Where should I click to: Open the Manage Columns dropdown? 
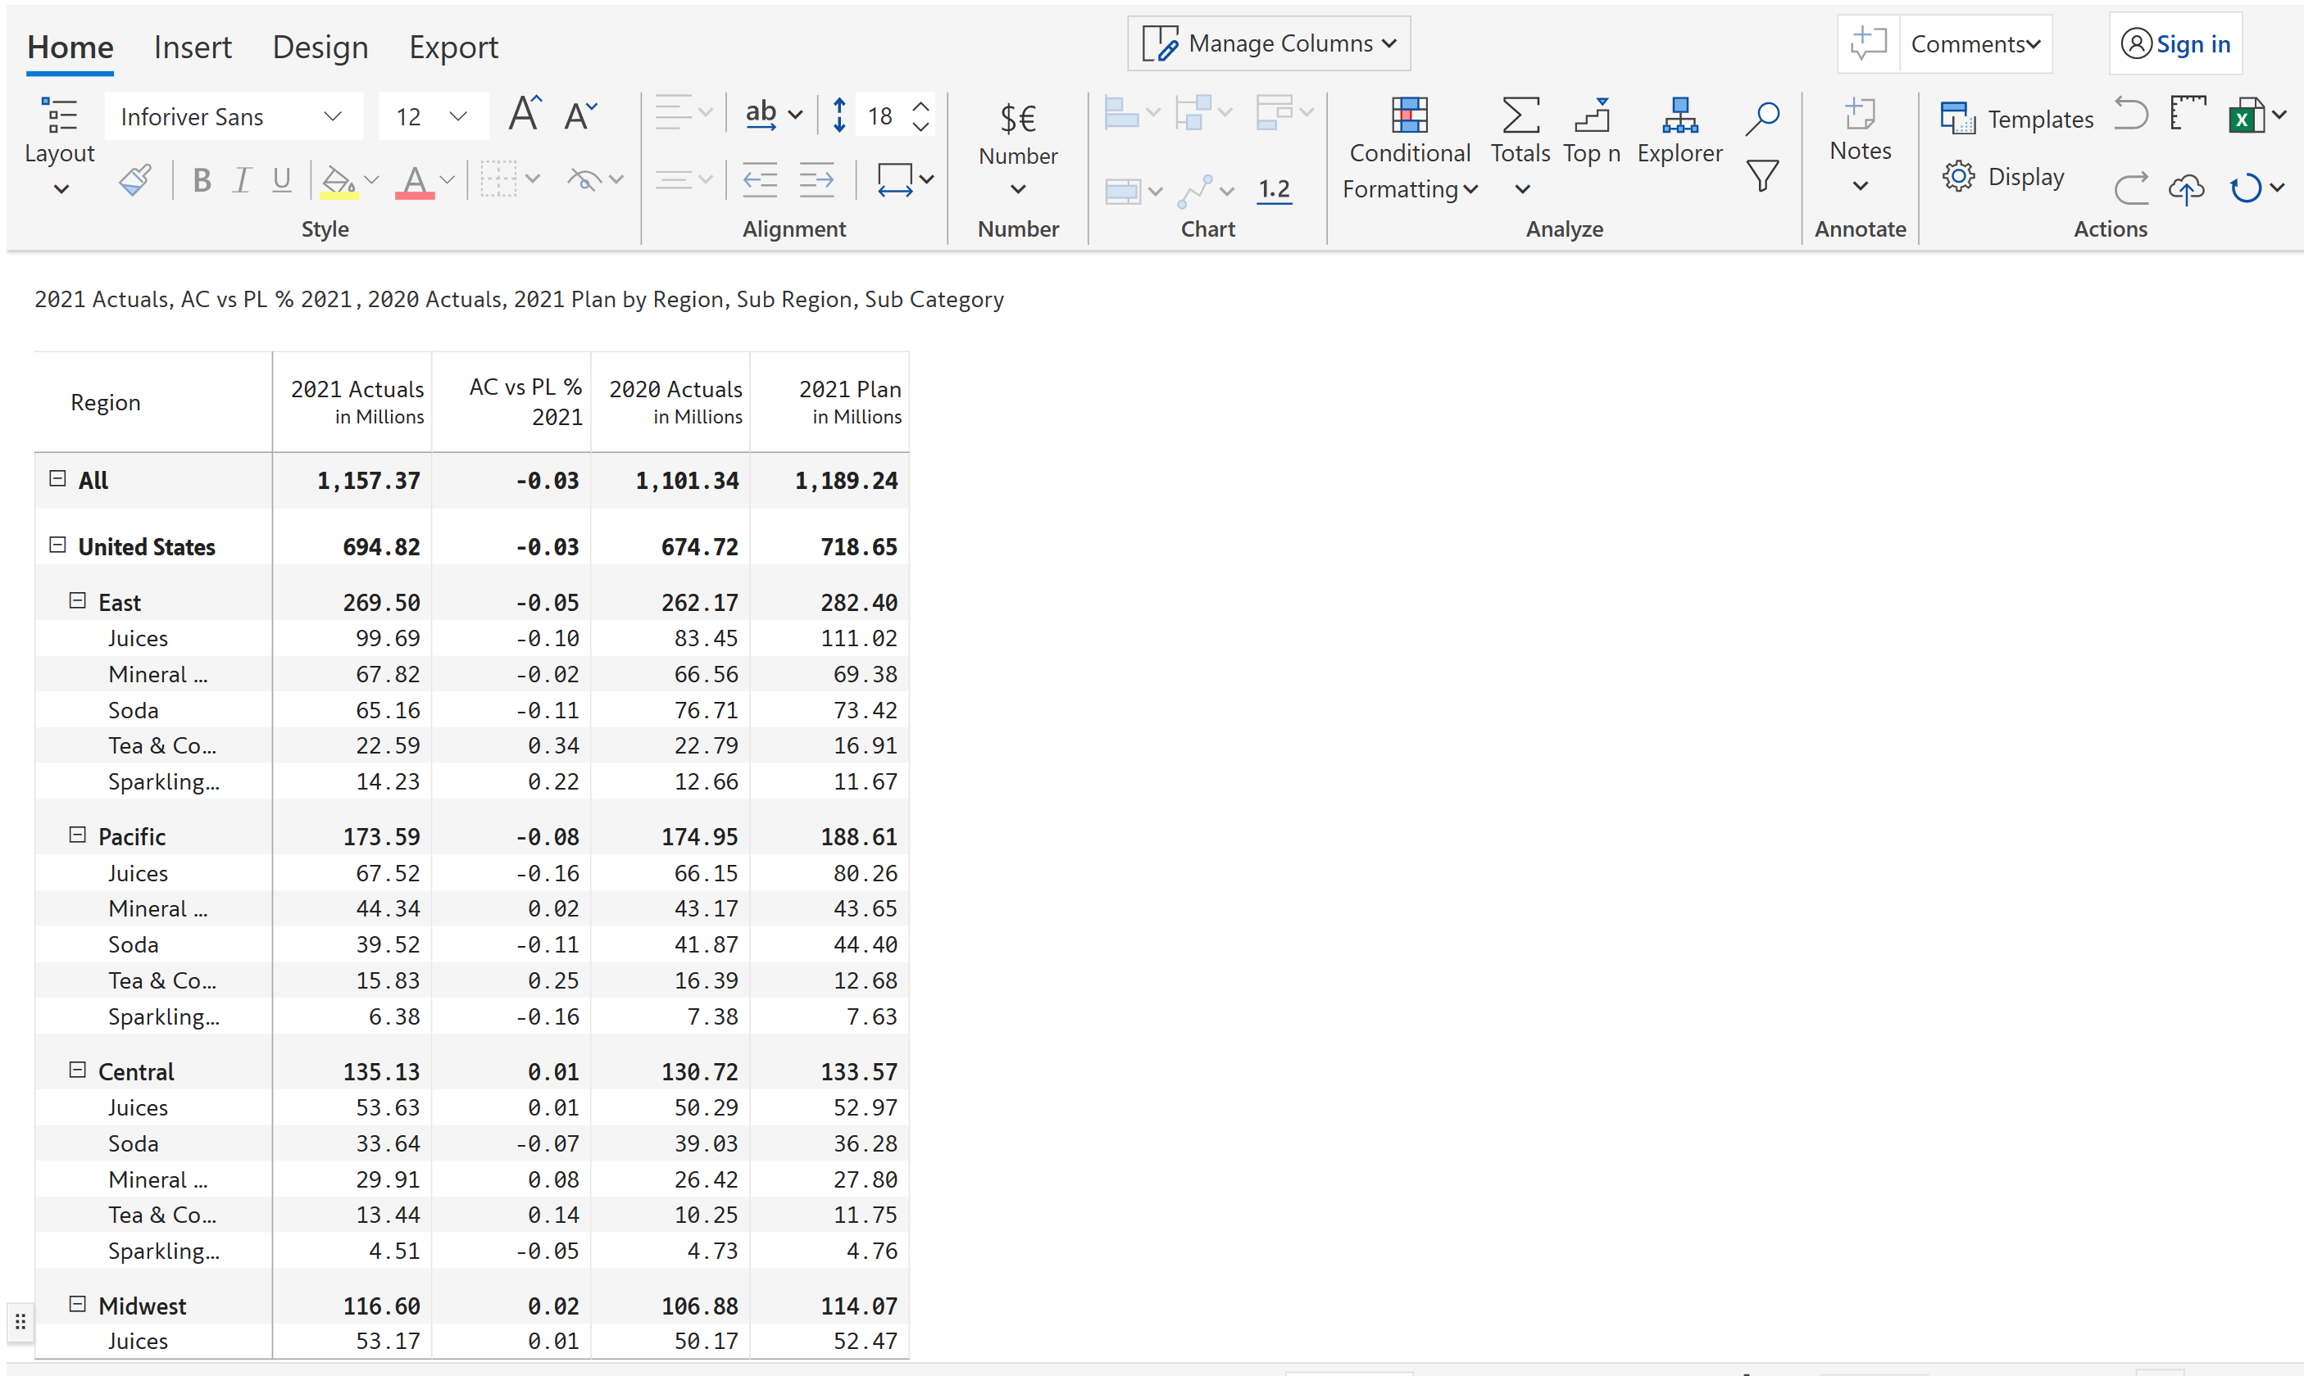click(1269, 43)
